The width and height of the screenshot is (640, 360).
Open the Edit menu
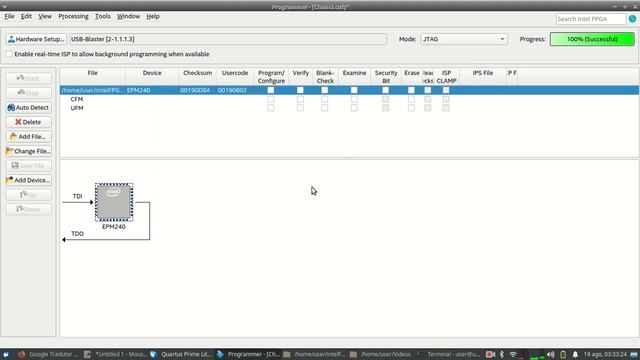click(26, 16)
